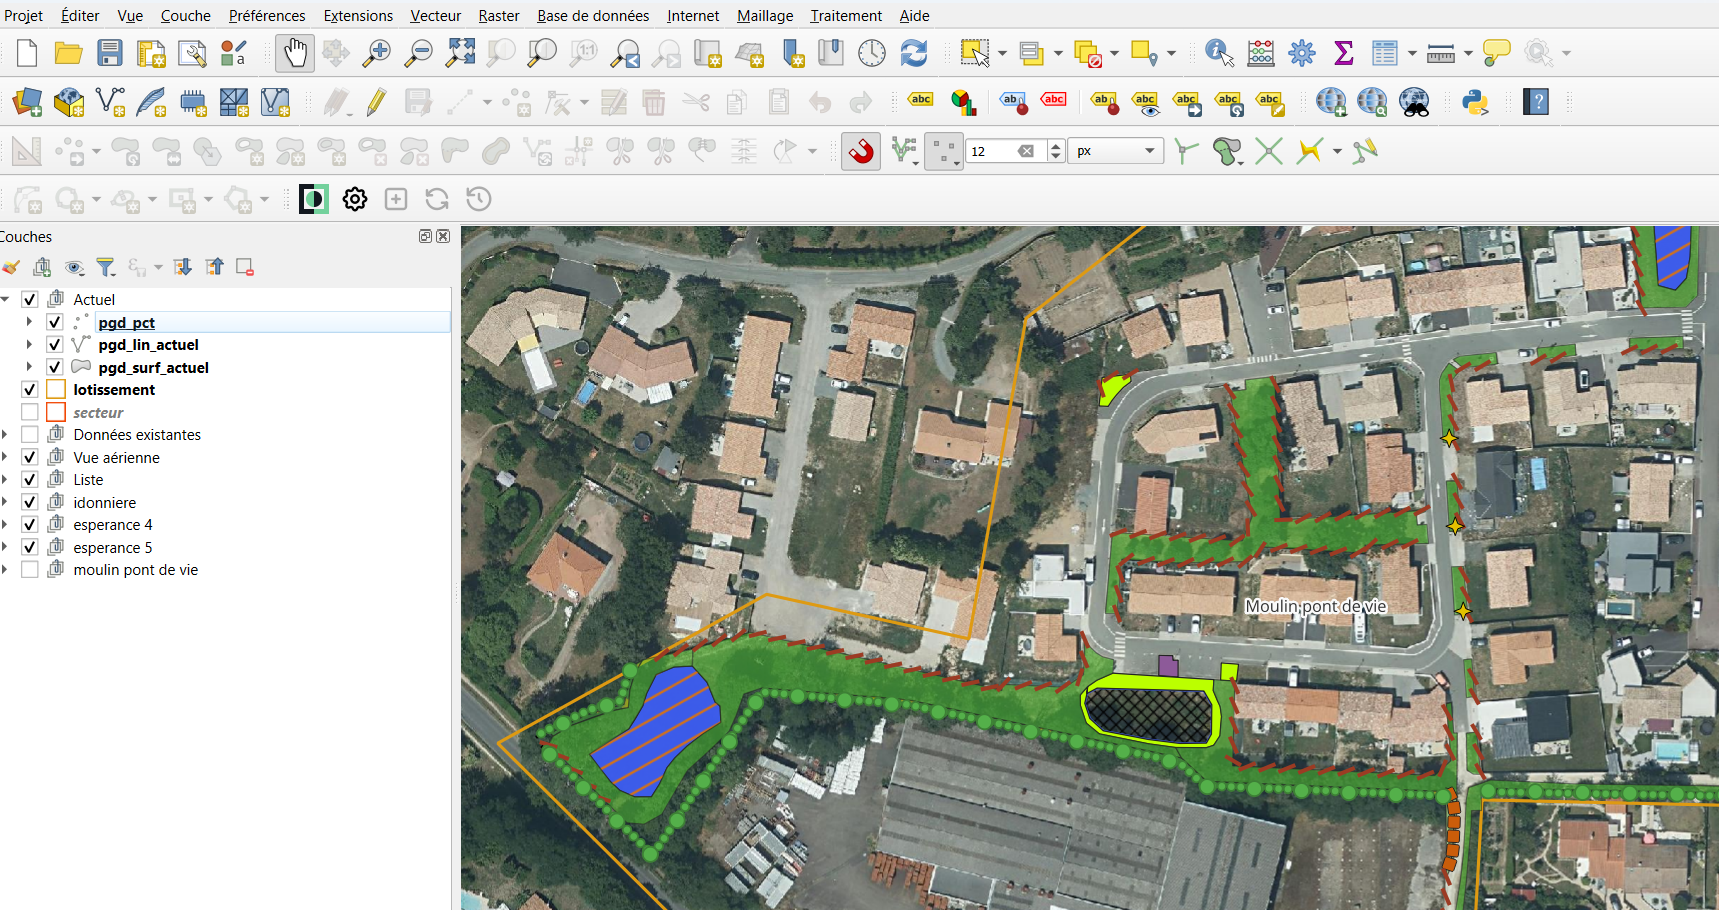Open the plugin black gear settings icon

coord(355,199)
